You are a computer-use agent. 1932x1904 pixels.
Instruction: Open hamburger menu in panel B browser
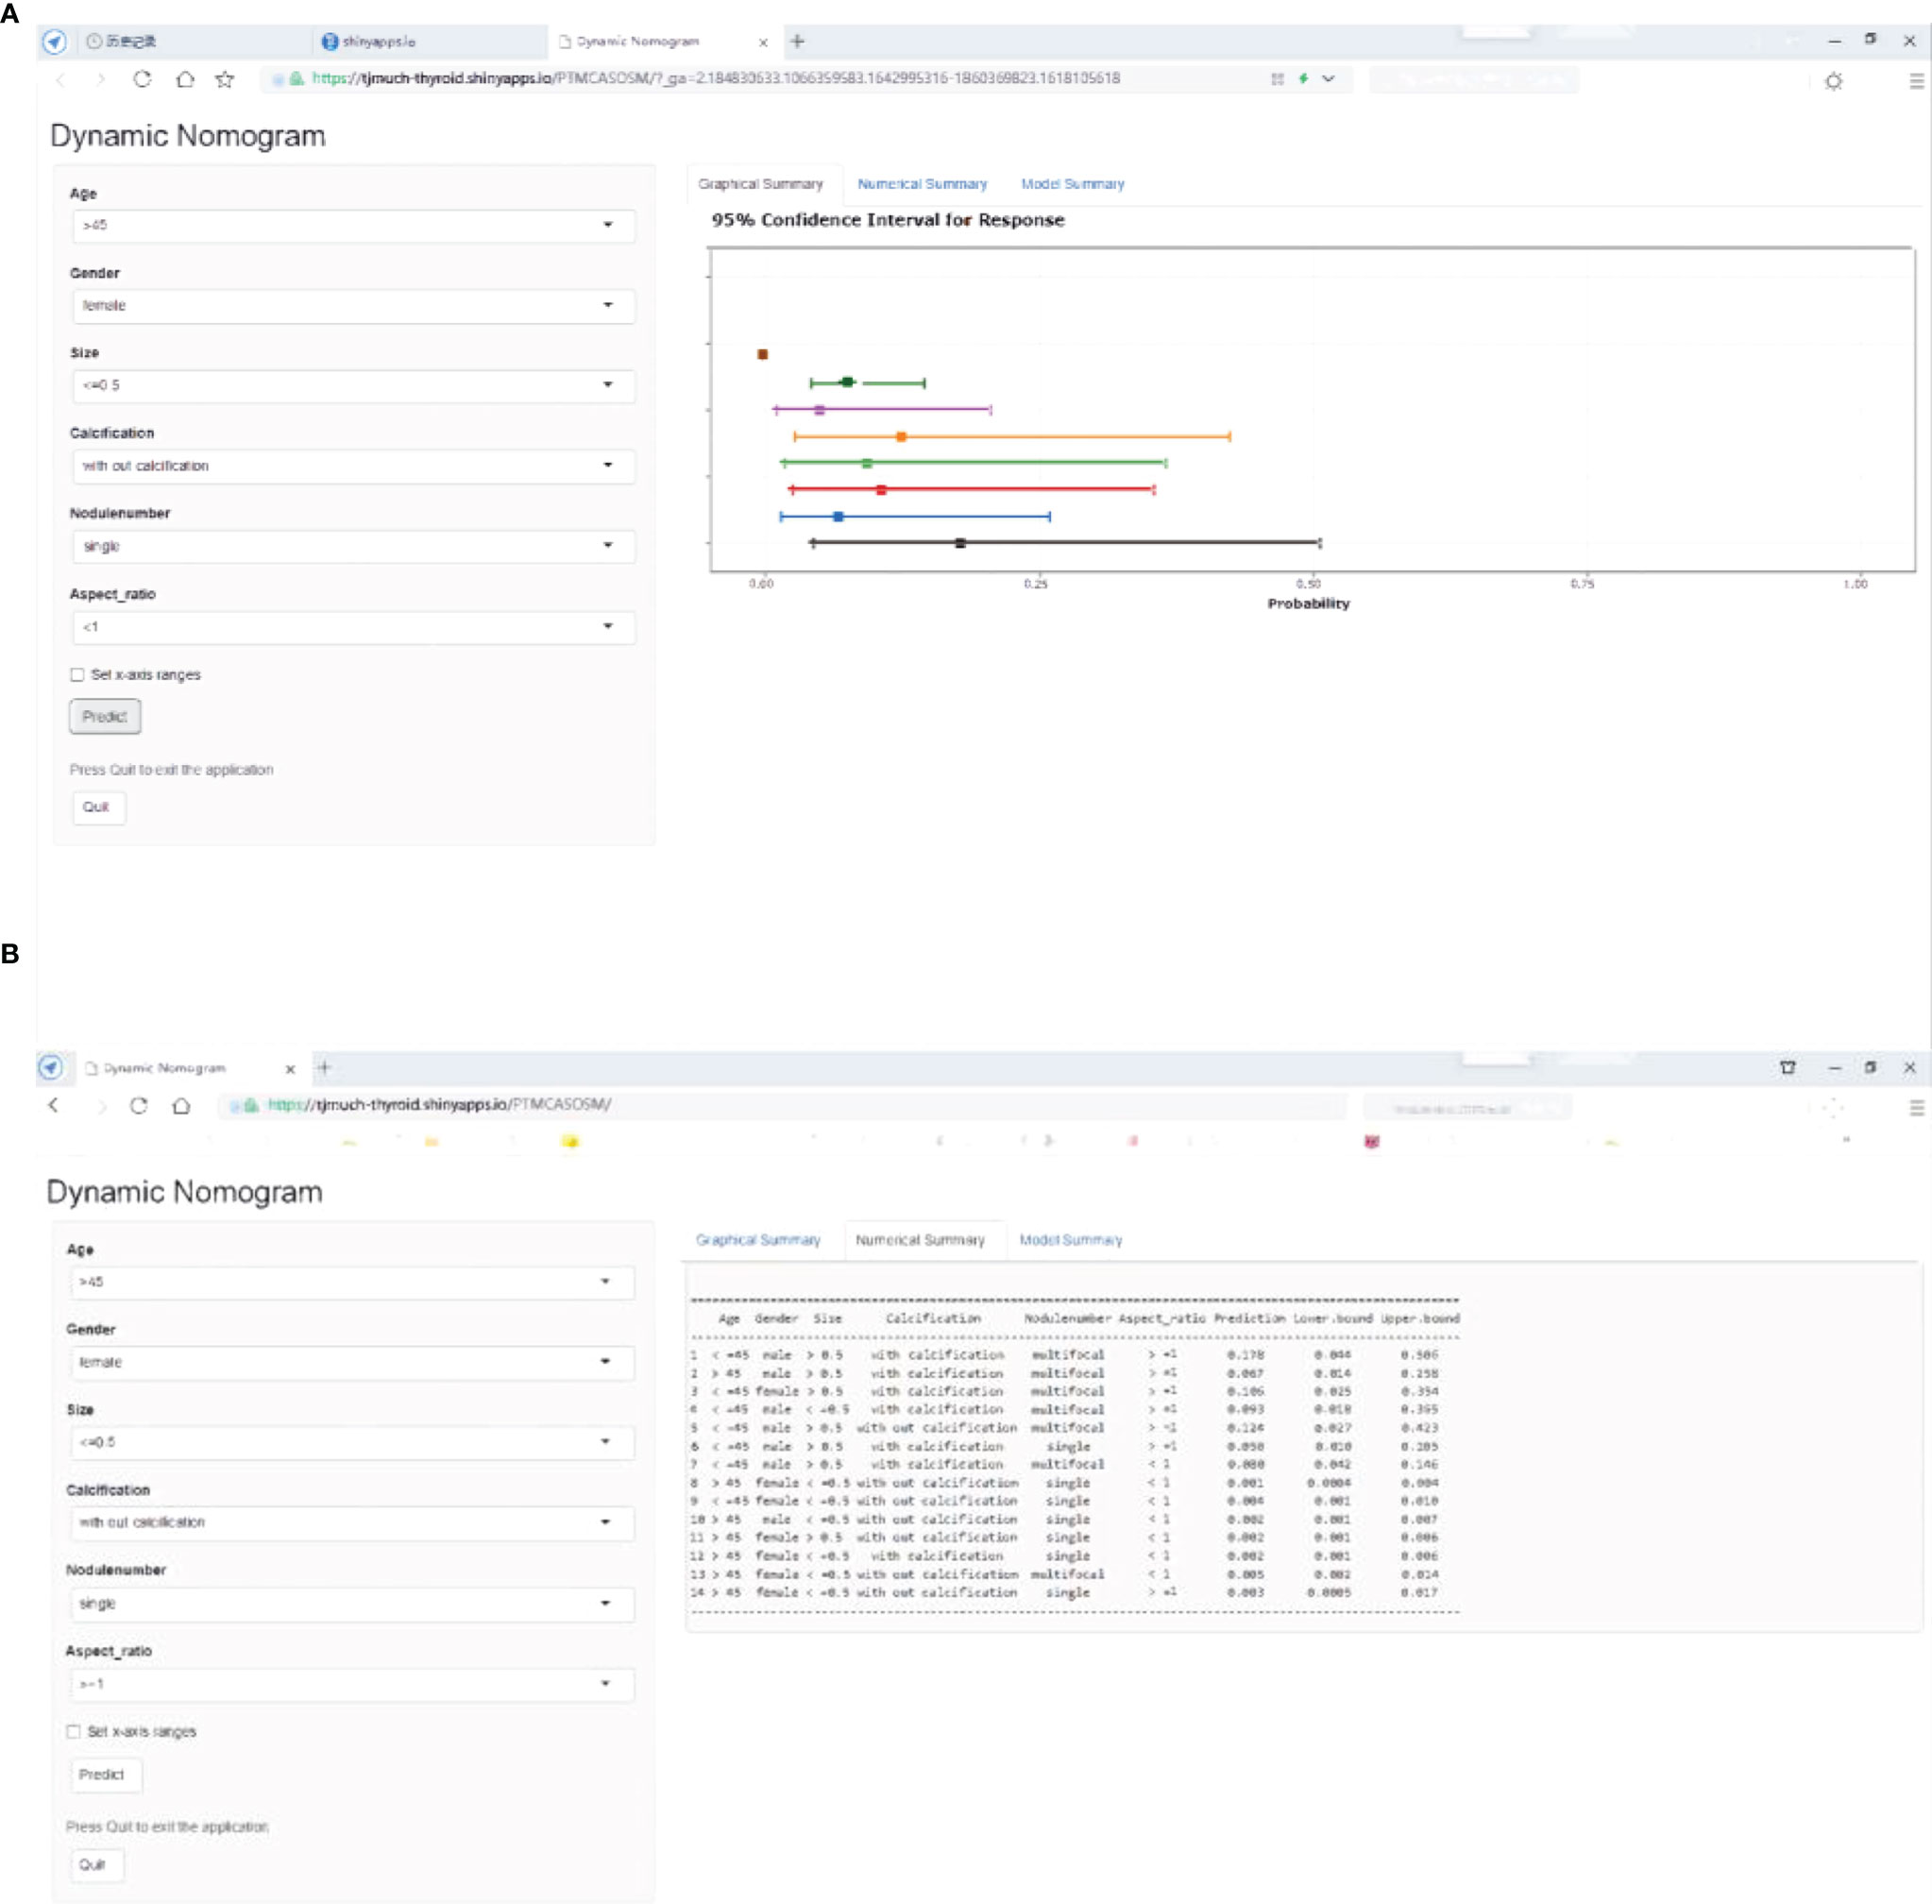1916,1107
